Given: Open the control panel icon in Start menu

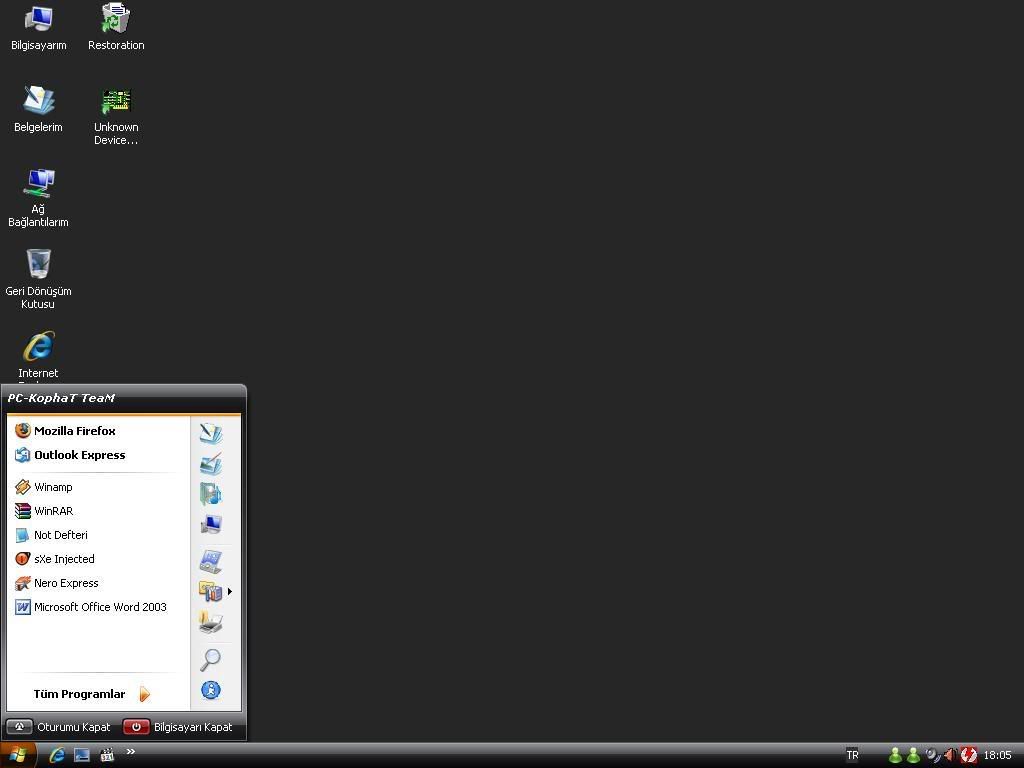Looking at the screenshot, I should click(x=211, y=561).
